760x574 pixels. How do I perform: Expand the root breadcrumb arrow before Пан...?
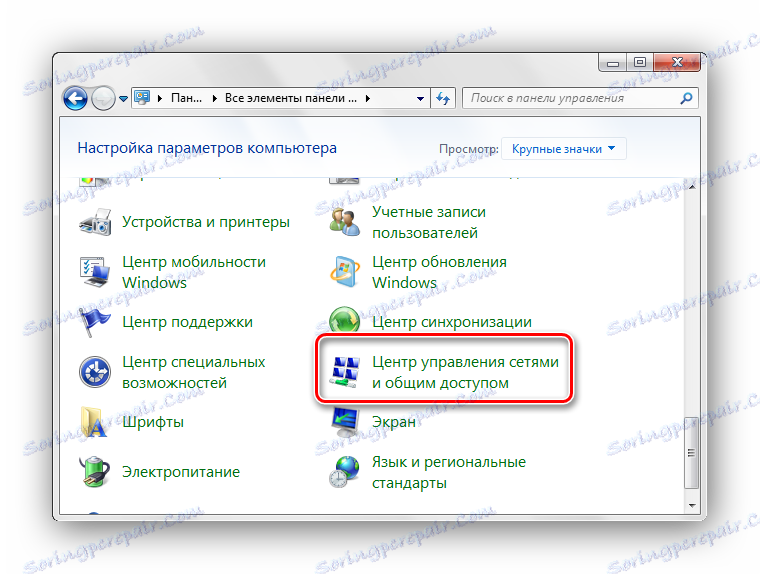[x=160, y=98]
